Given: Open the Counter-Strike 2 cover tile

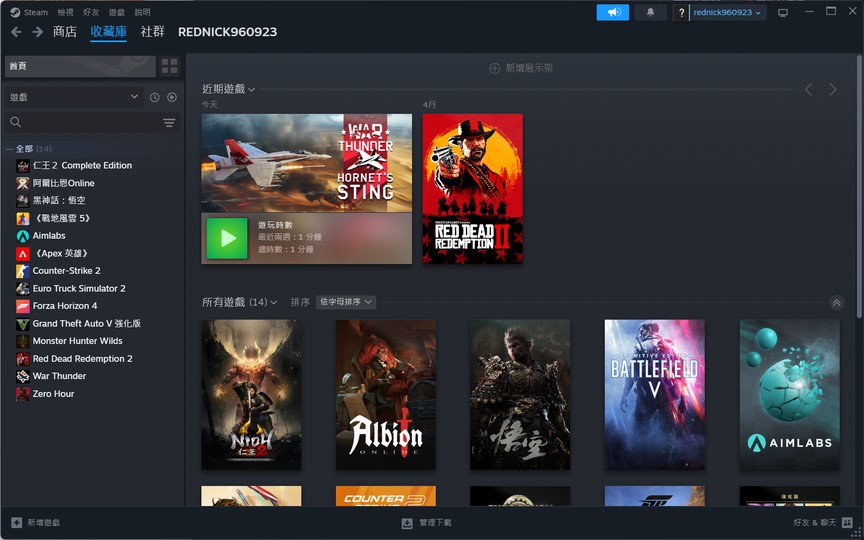Looking at the screenshot, I should click(386, 496).
